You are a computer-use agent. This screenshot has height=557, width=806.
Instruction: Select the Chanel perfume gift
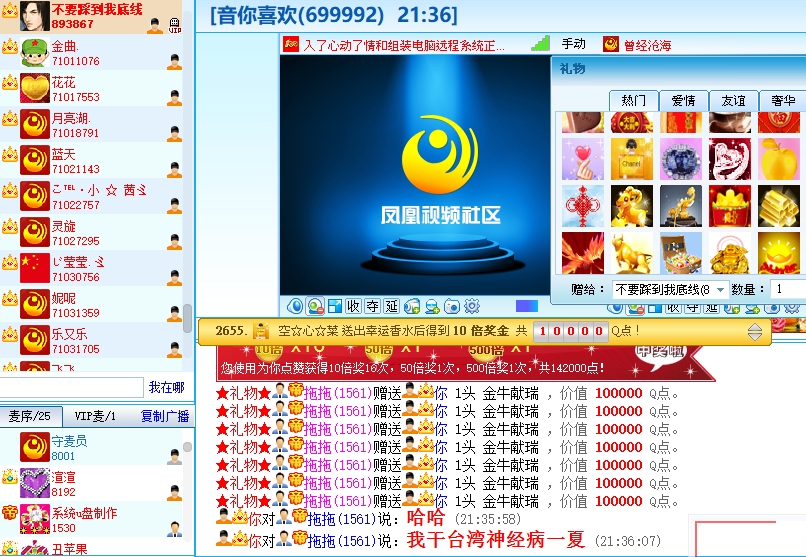632,159
